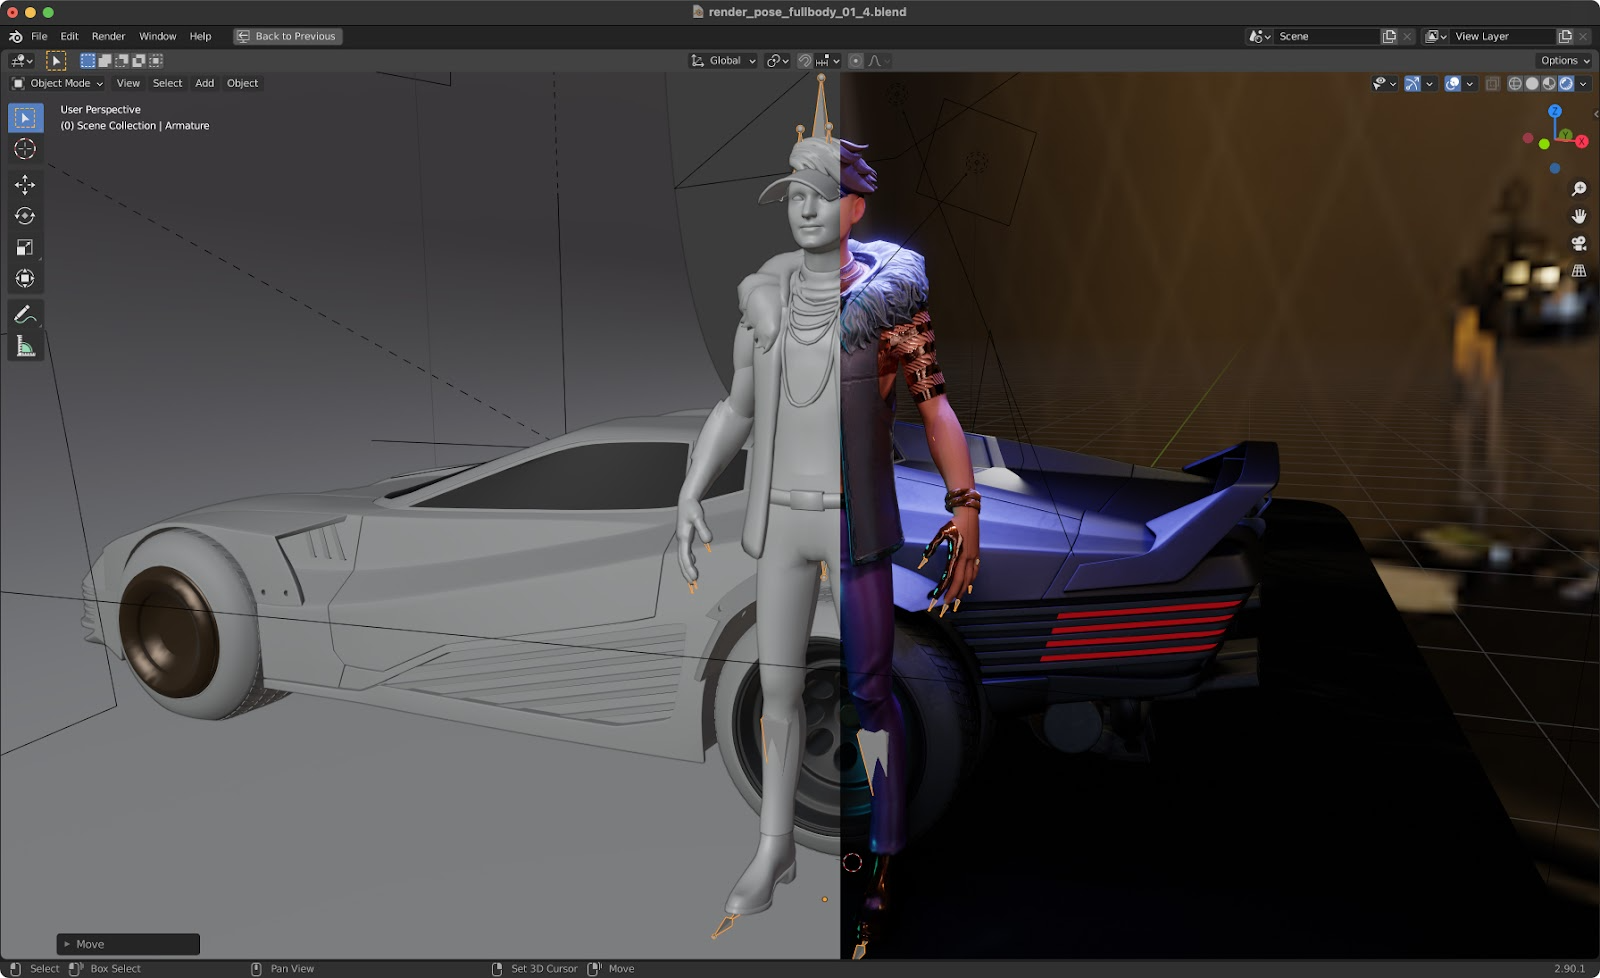Toggle camera view with camera icon
This screenshot has height=978, width=1600.
pyautogui.click(x=1579, y=243)
